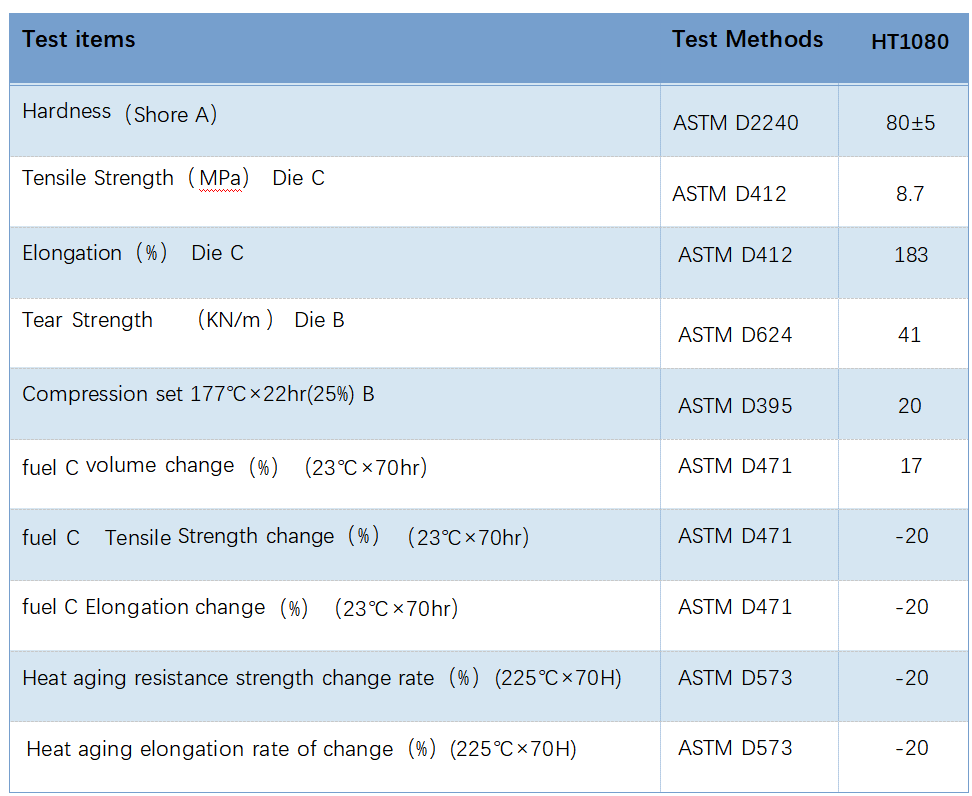The height and width of the screenshot is (796, 972).
Task: Click the "80±5" hardness value
Action: pyautogui.click(x=910, y=124)
